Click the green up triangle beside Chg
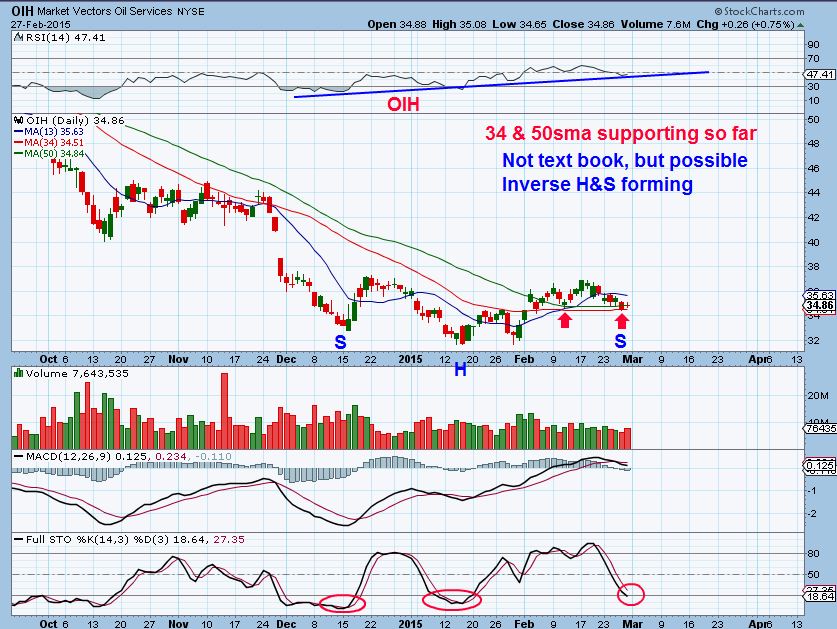Screen dimensions: 837x629 click(x=800, y=25)
